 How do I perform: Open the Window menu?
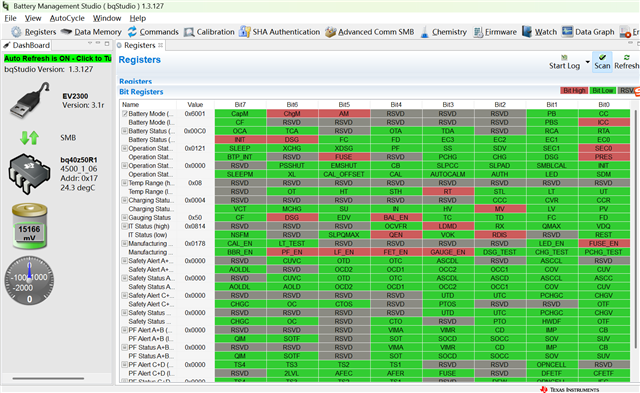pyautogui.click(x=107, y=18)
